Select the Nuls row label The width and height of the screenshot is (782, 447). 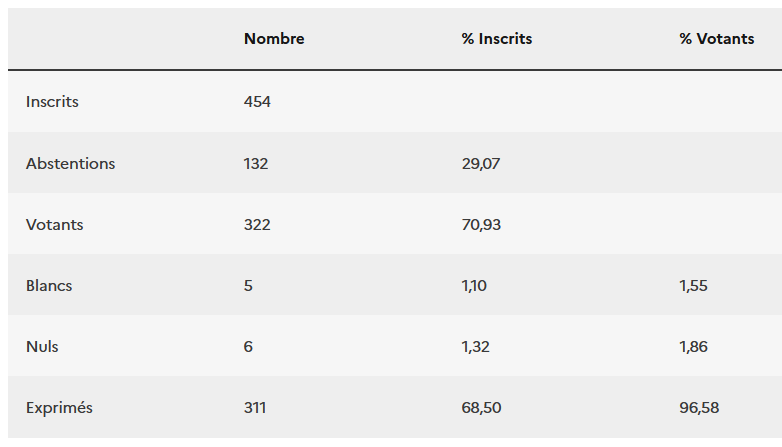coord(42,346)
